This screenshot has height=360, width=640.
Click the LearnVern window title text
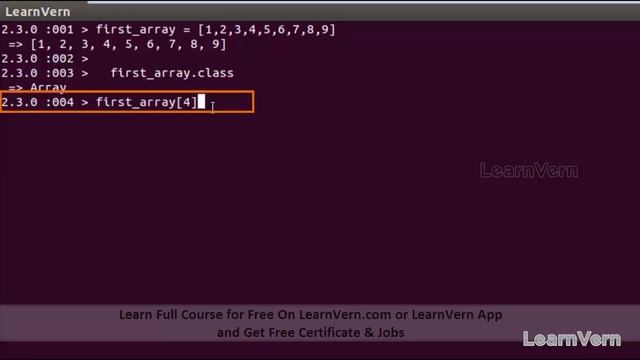point(38,12)
